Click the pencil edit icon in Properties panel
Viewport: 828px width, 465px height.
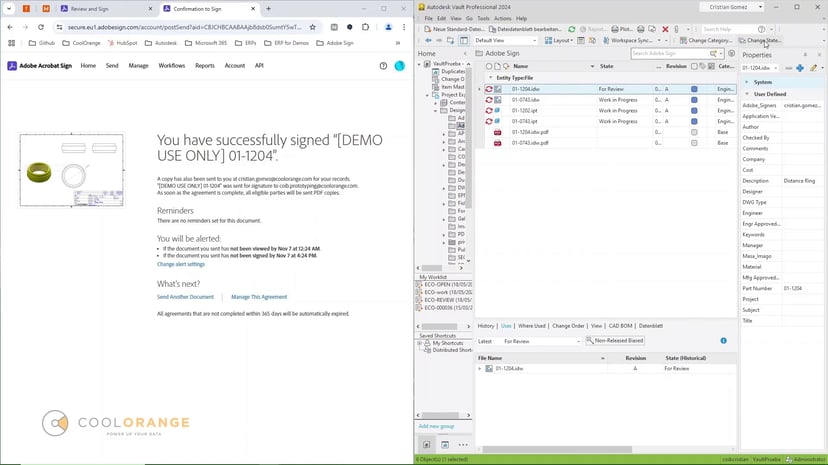point(814,68)
